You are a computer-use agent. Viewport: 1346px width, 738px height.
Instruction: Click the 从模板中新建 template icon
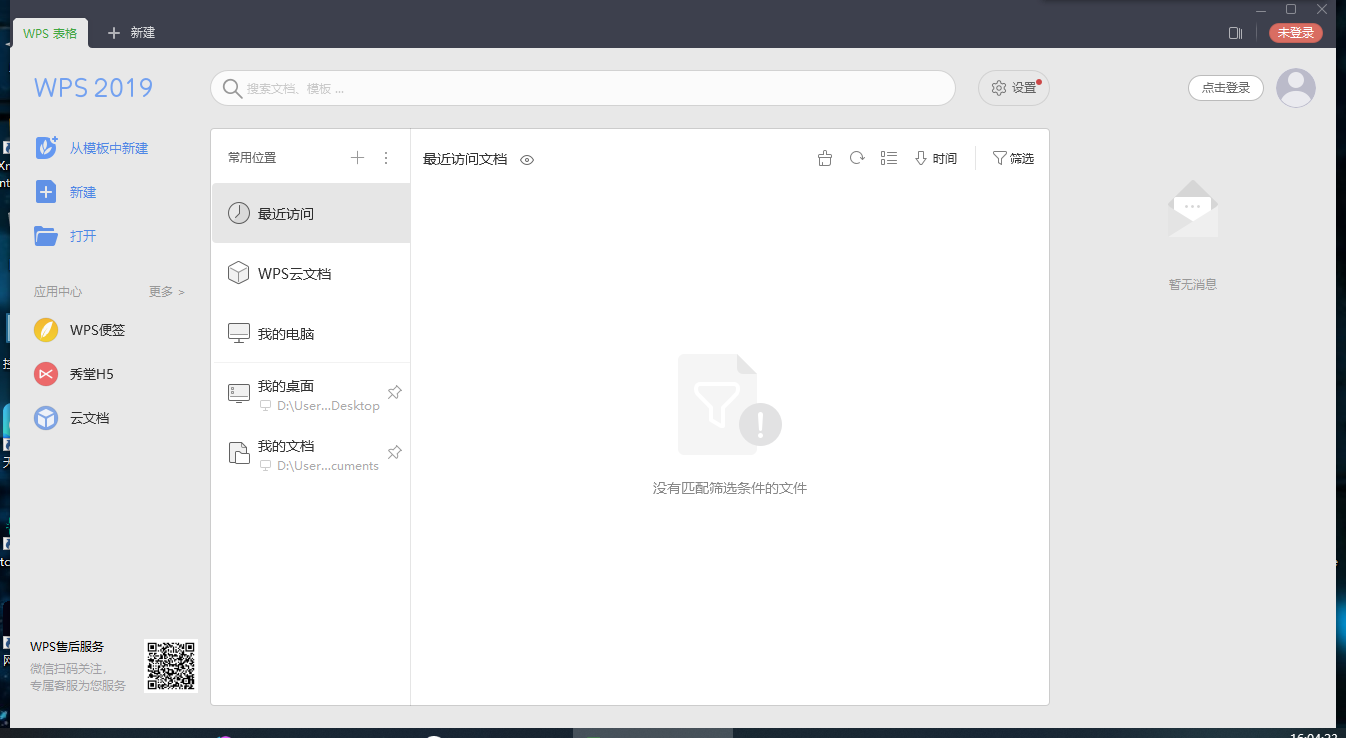pyautogui.click(x=46, y=148)
